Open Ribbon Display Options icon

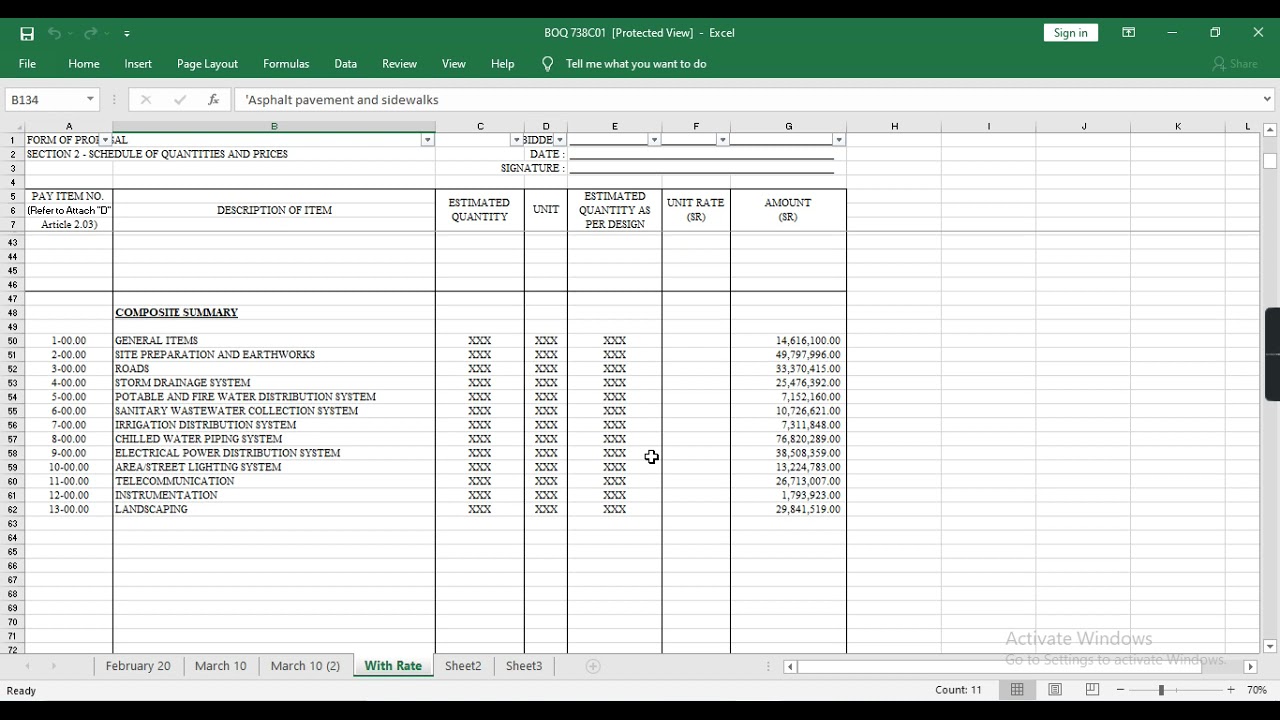point(1129,33)
